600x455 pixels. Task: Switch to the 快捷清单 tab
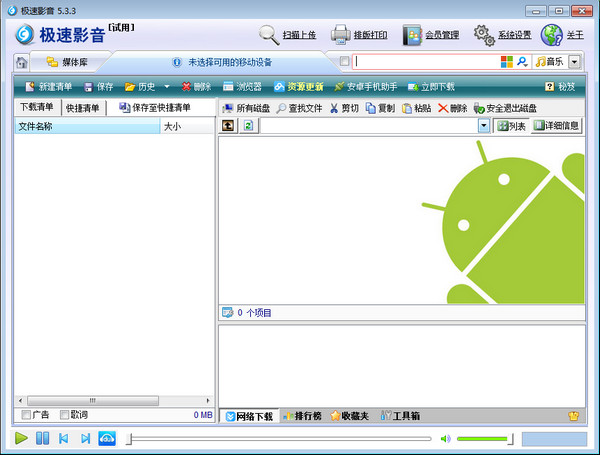pos(82,108)
